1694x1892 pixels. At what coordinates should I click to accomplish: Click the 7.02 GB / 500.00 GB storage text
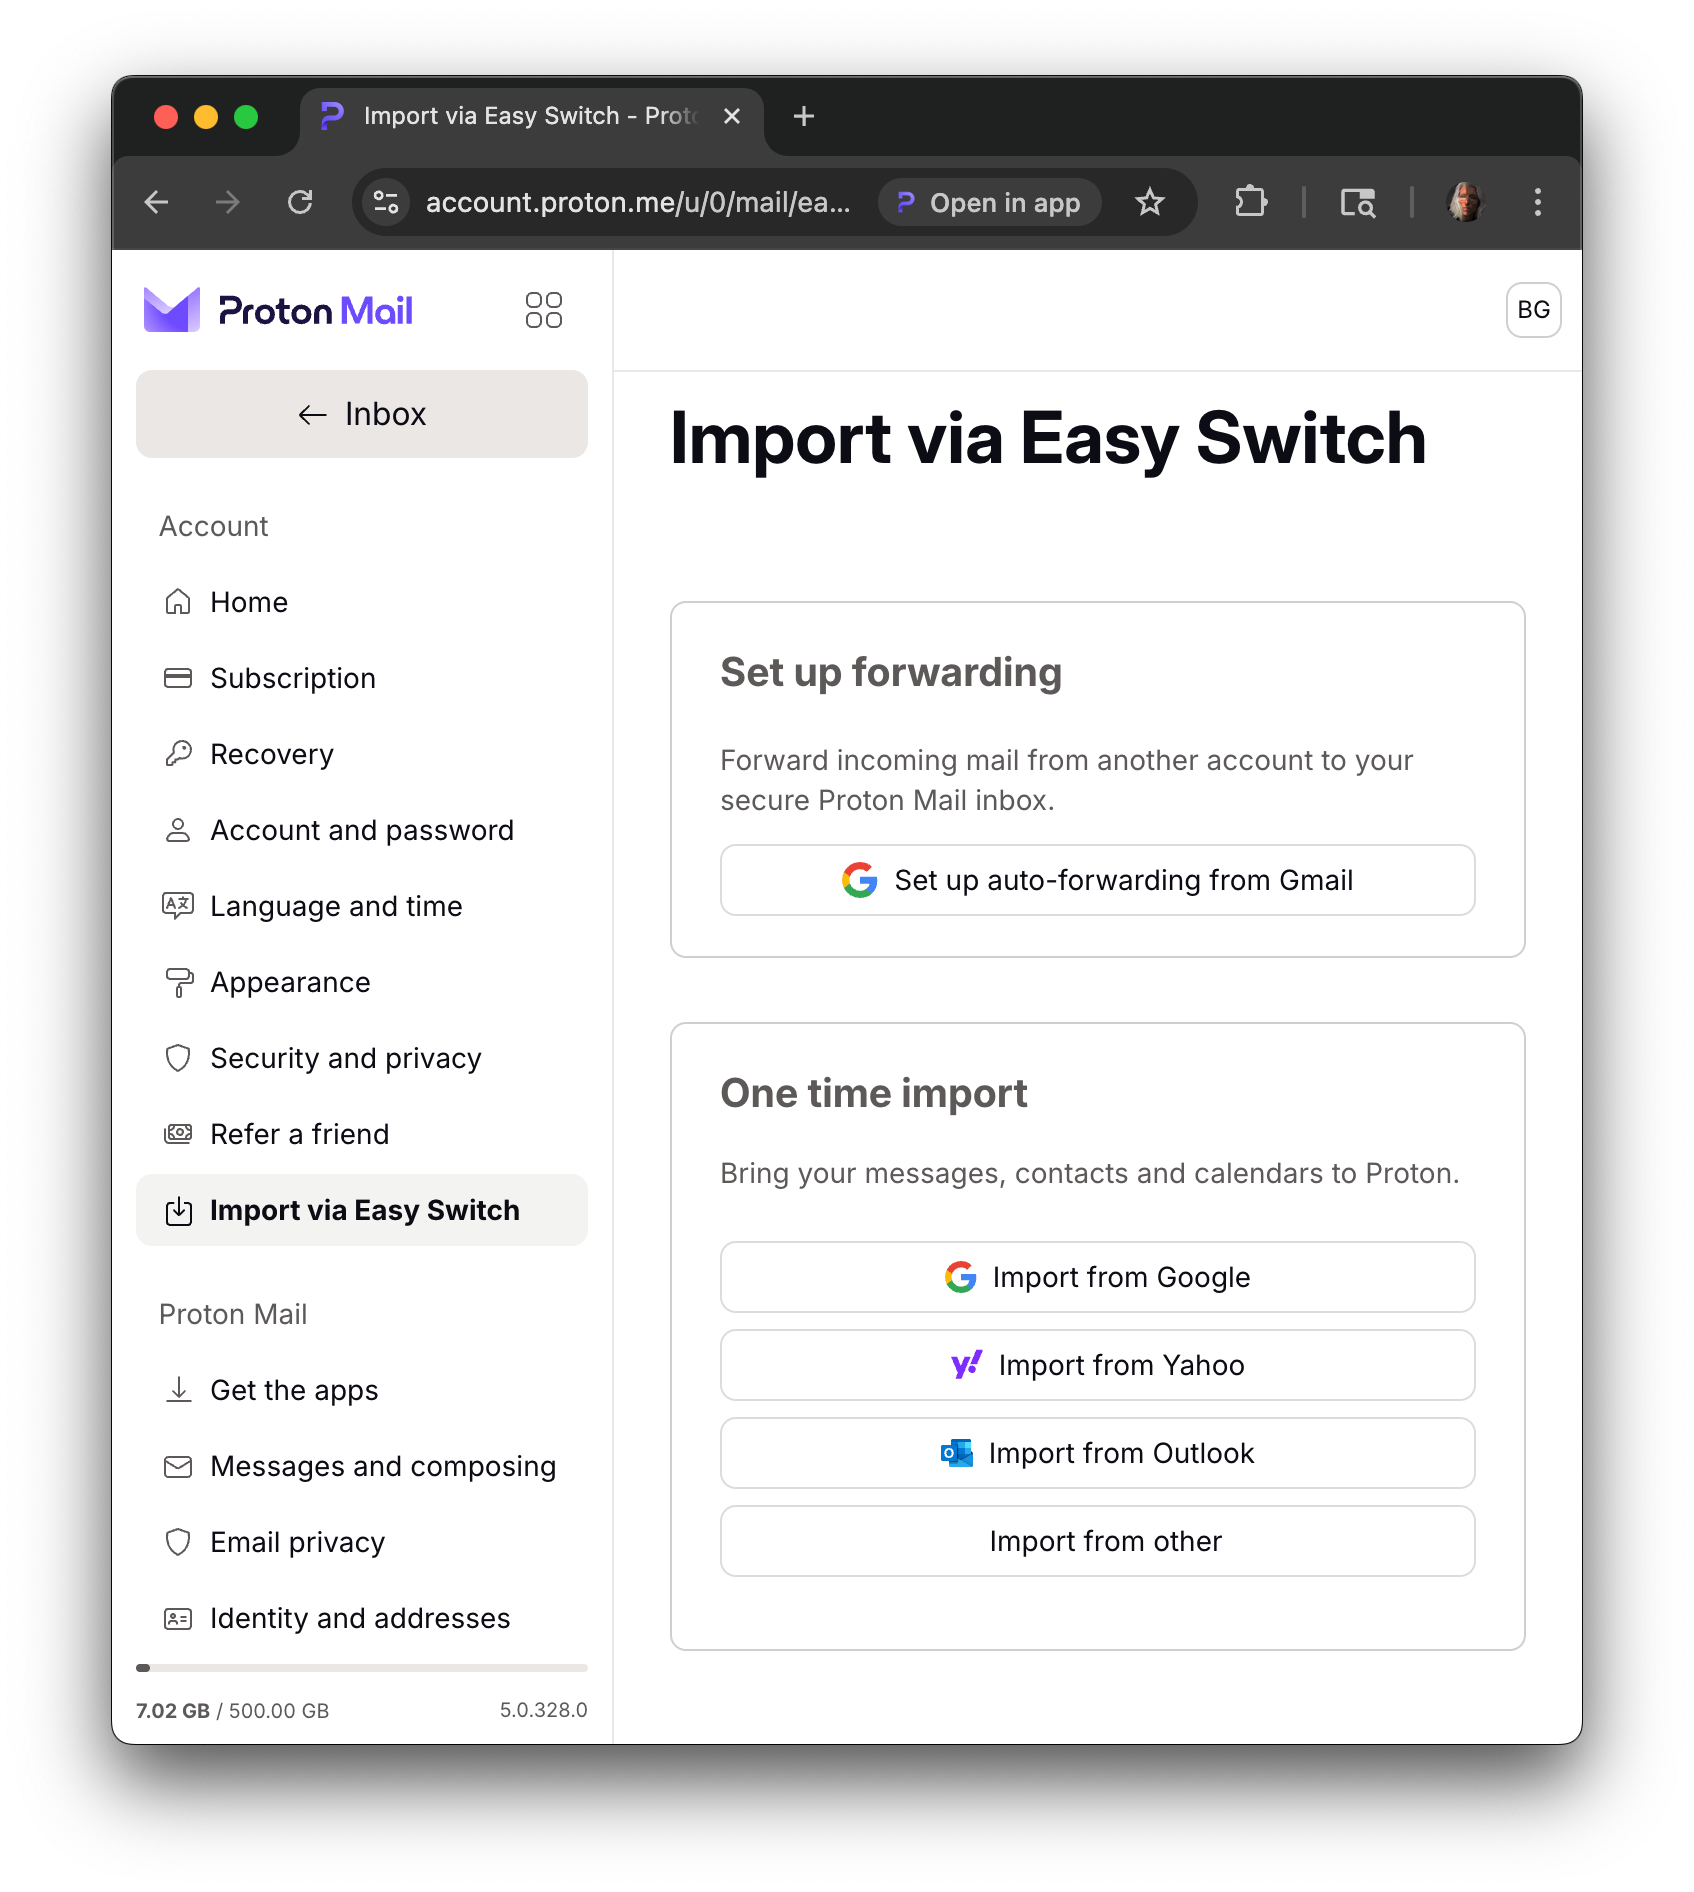[233, 1711]
